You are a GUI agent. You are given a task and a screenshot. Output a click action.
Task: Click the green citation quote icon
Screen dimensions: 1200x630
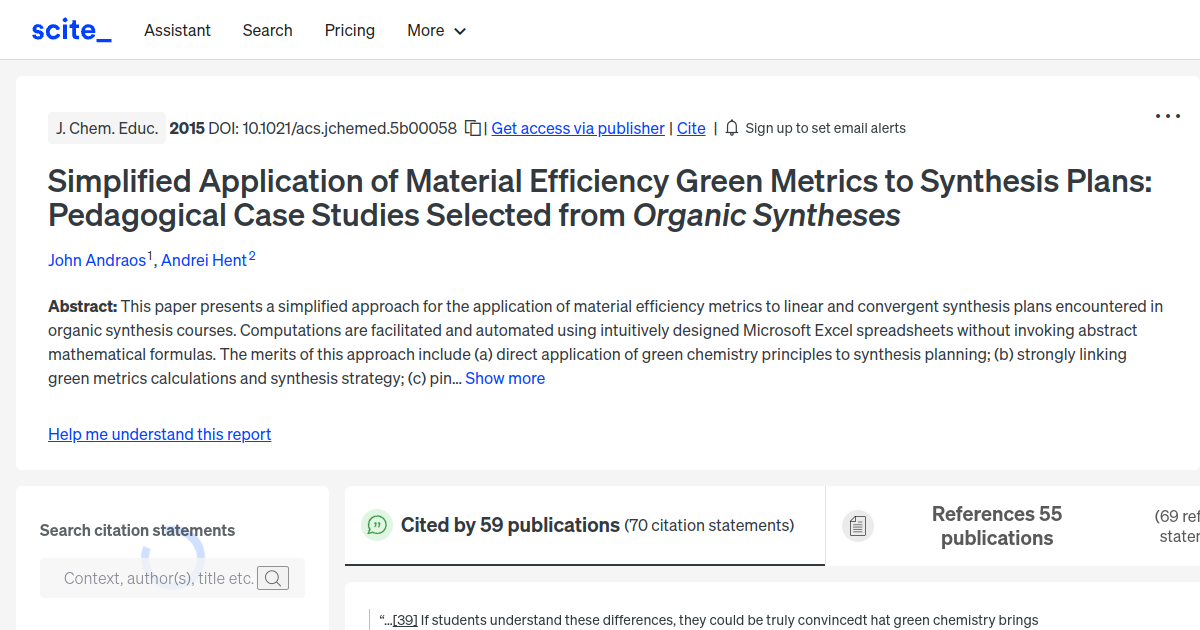click(x=376, y=524)
